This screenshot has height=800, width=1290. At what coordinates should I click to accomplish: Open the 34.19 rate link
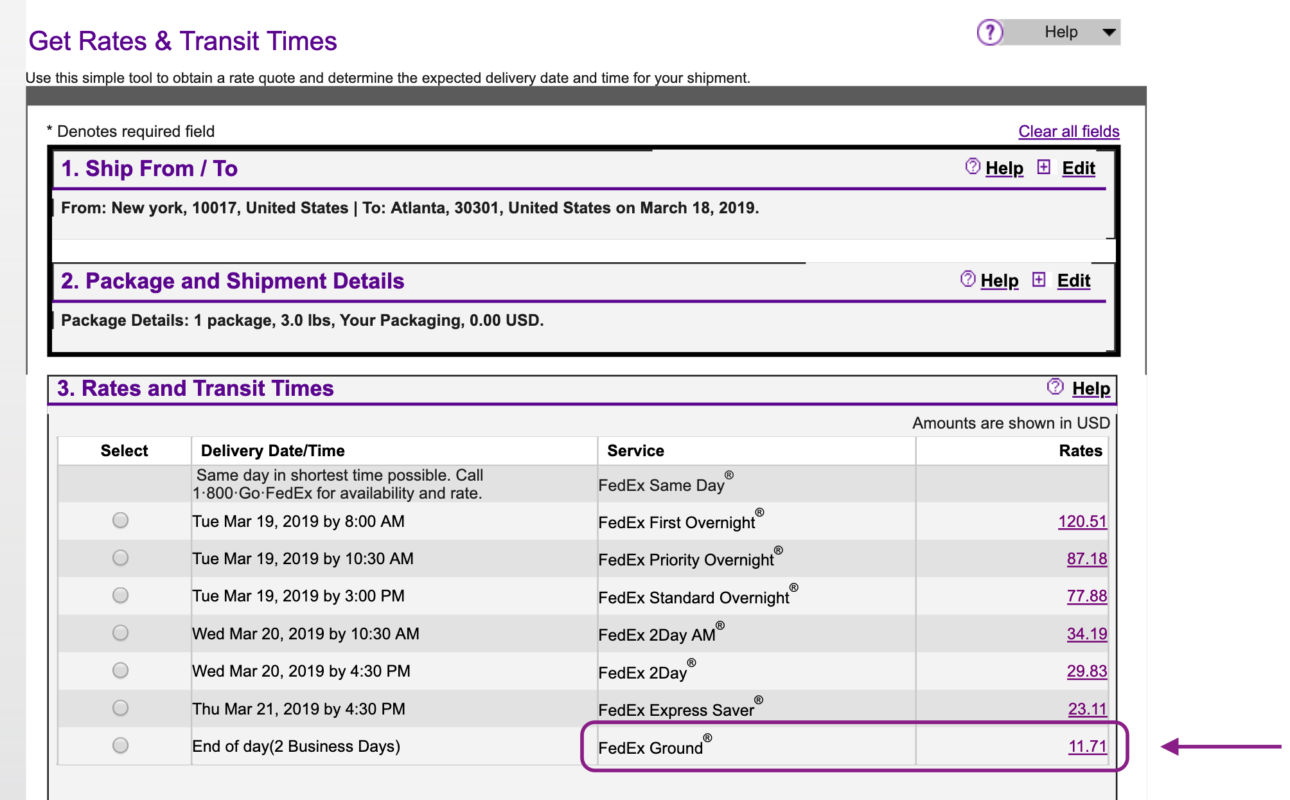[1087, 634]
